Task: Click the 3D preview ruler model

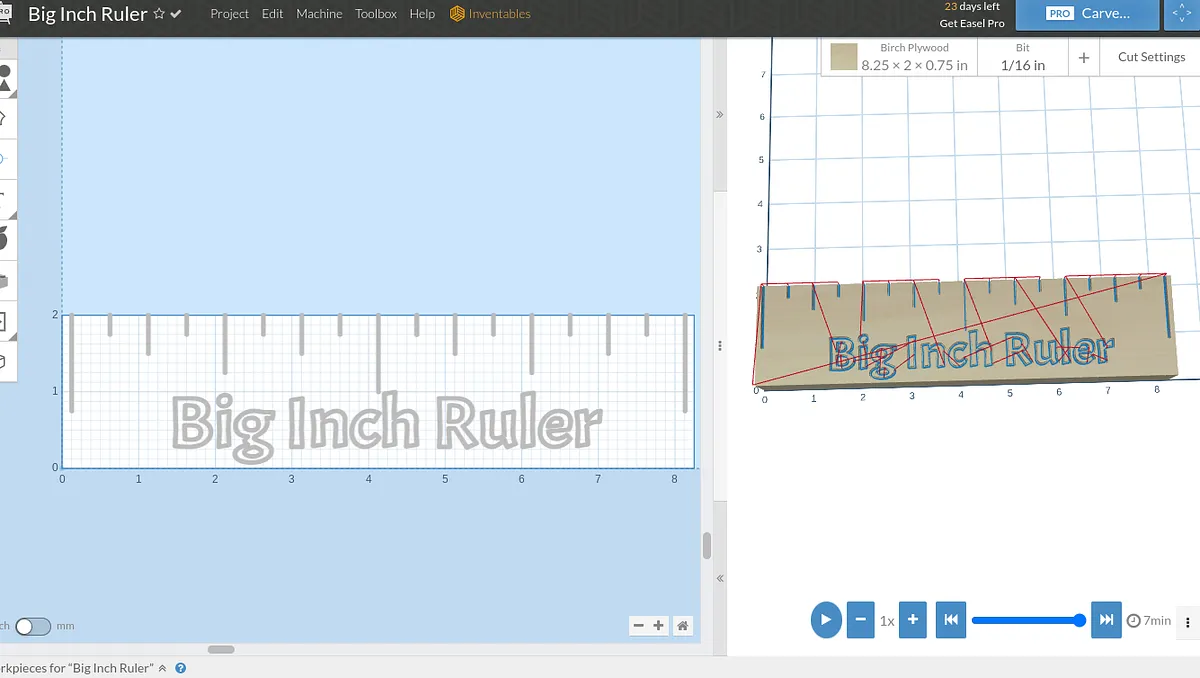Action: pos(965,330)
